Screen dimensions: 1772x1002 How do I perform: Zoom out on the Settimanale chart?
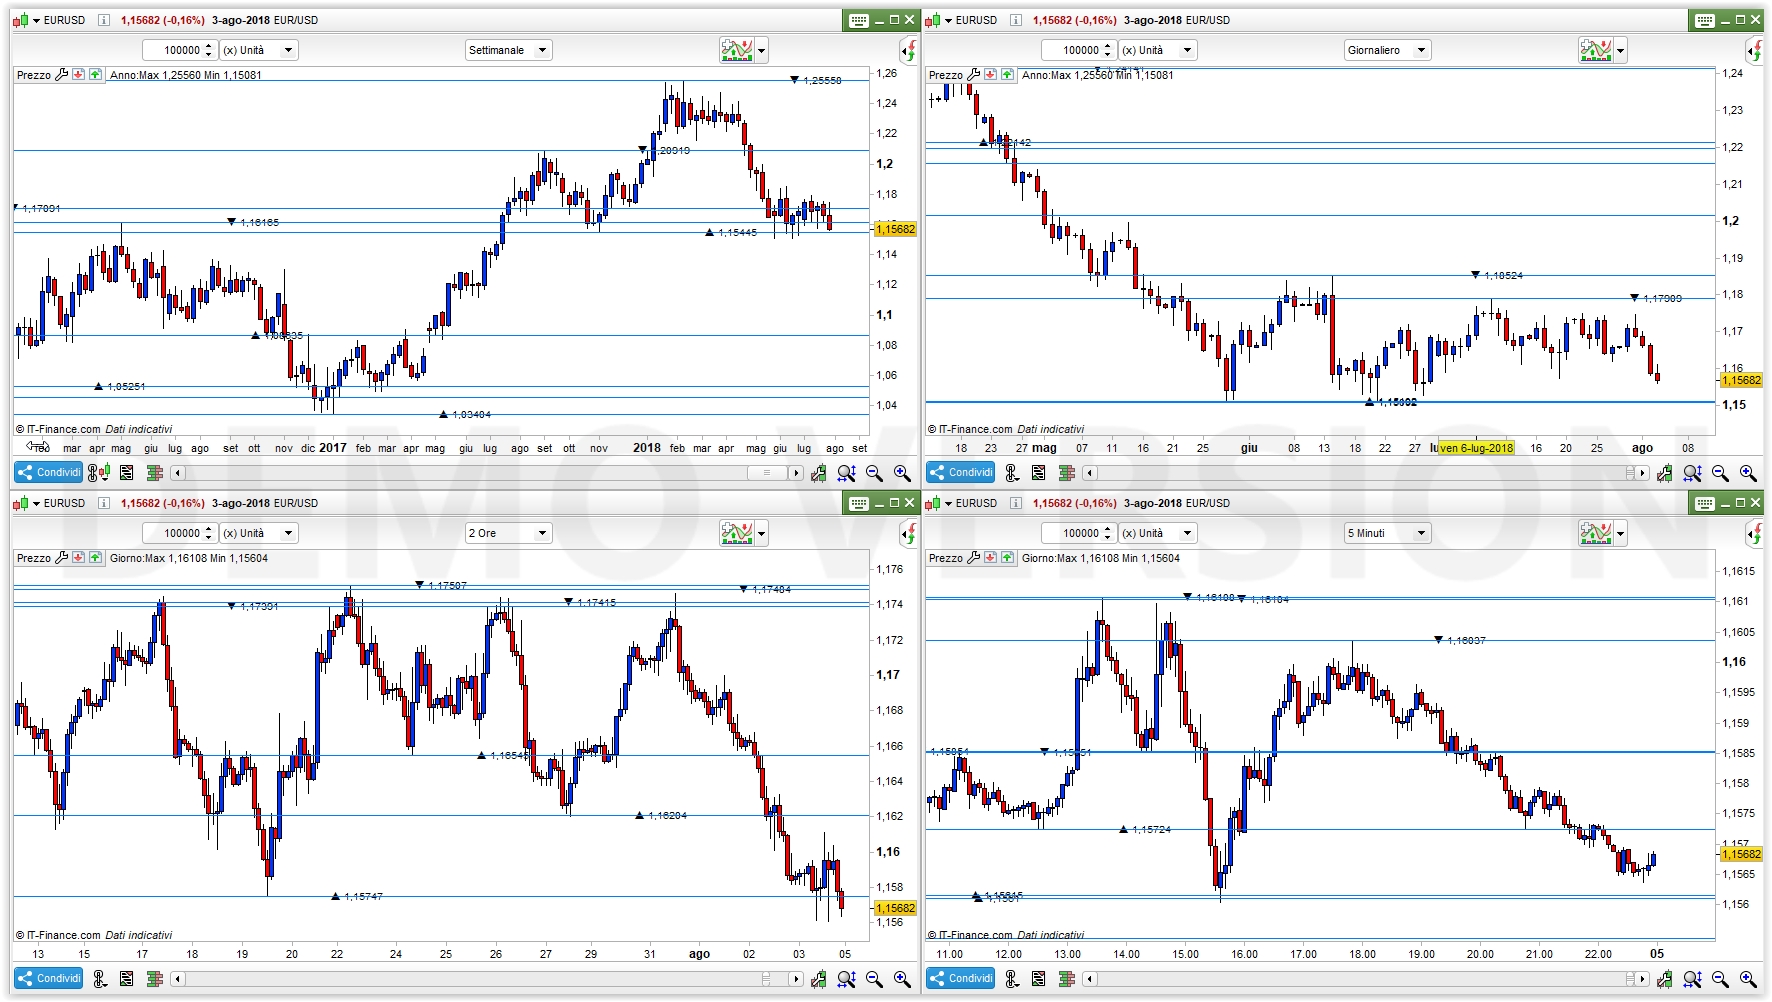click(x=874, y=473)
